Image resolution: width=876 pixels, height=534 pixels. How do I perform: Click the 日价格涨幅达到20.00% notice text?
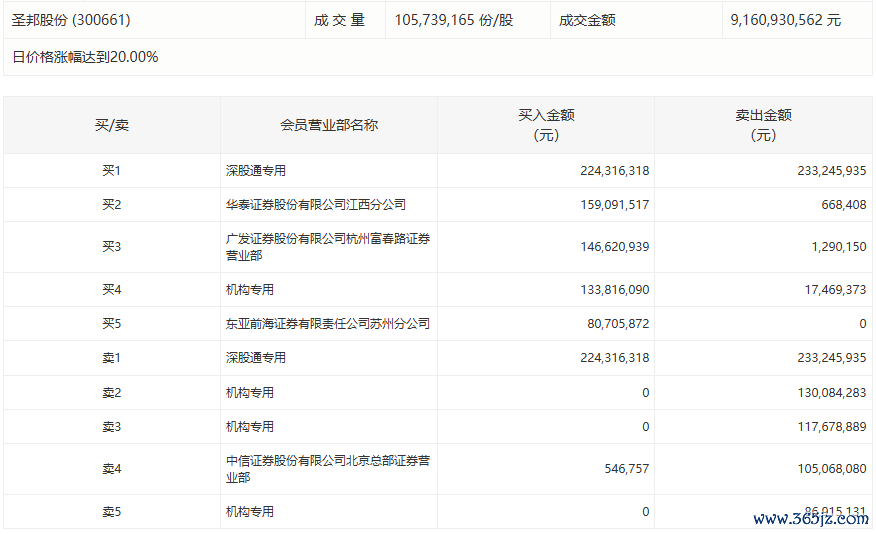coord(85,57)
